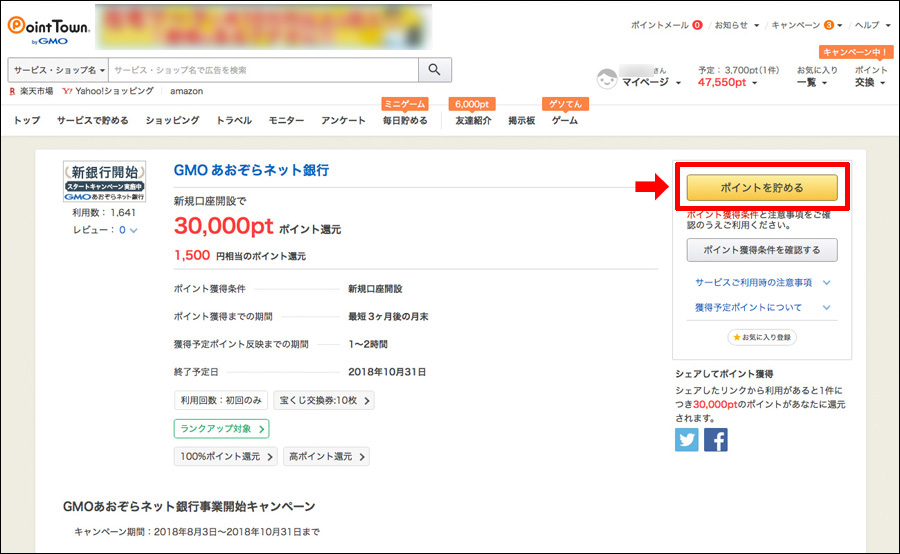This screenshot has width=900, height=554.
Task: Expand the キャンペーン dropdown
Action: (x=807, y=25)
